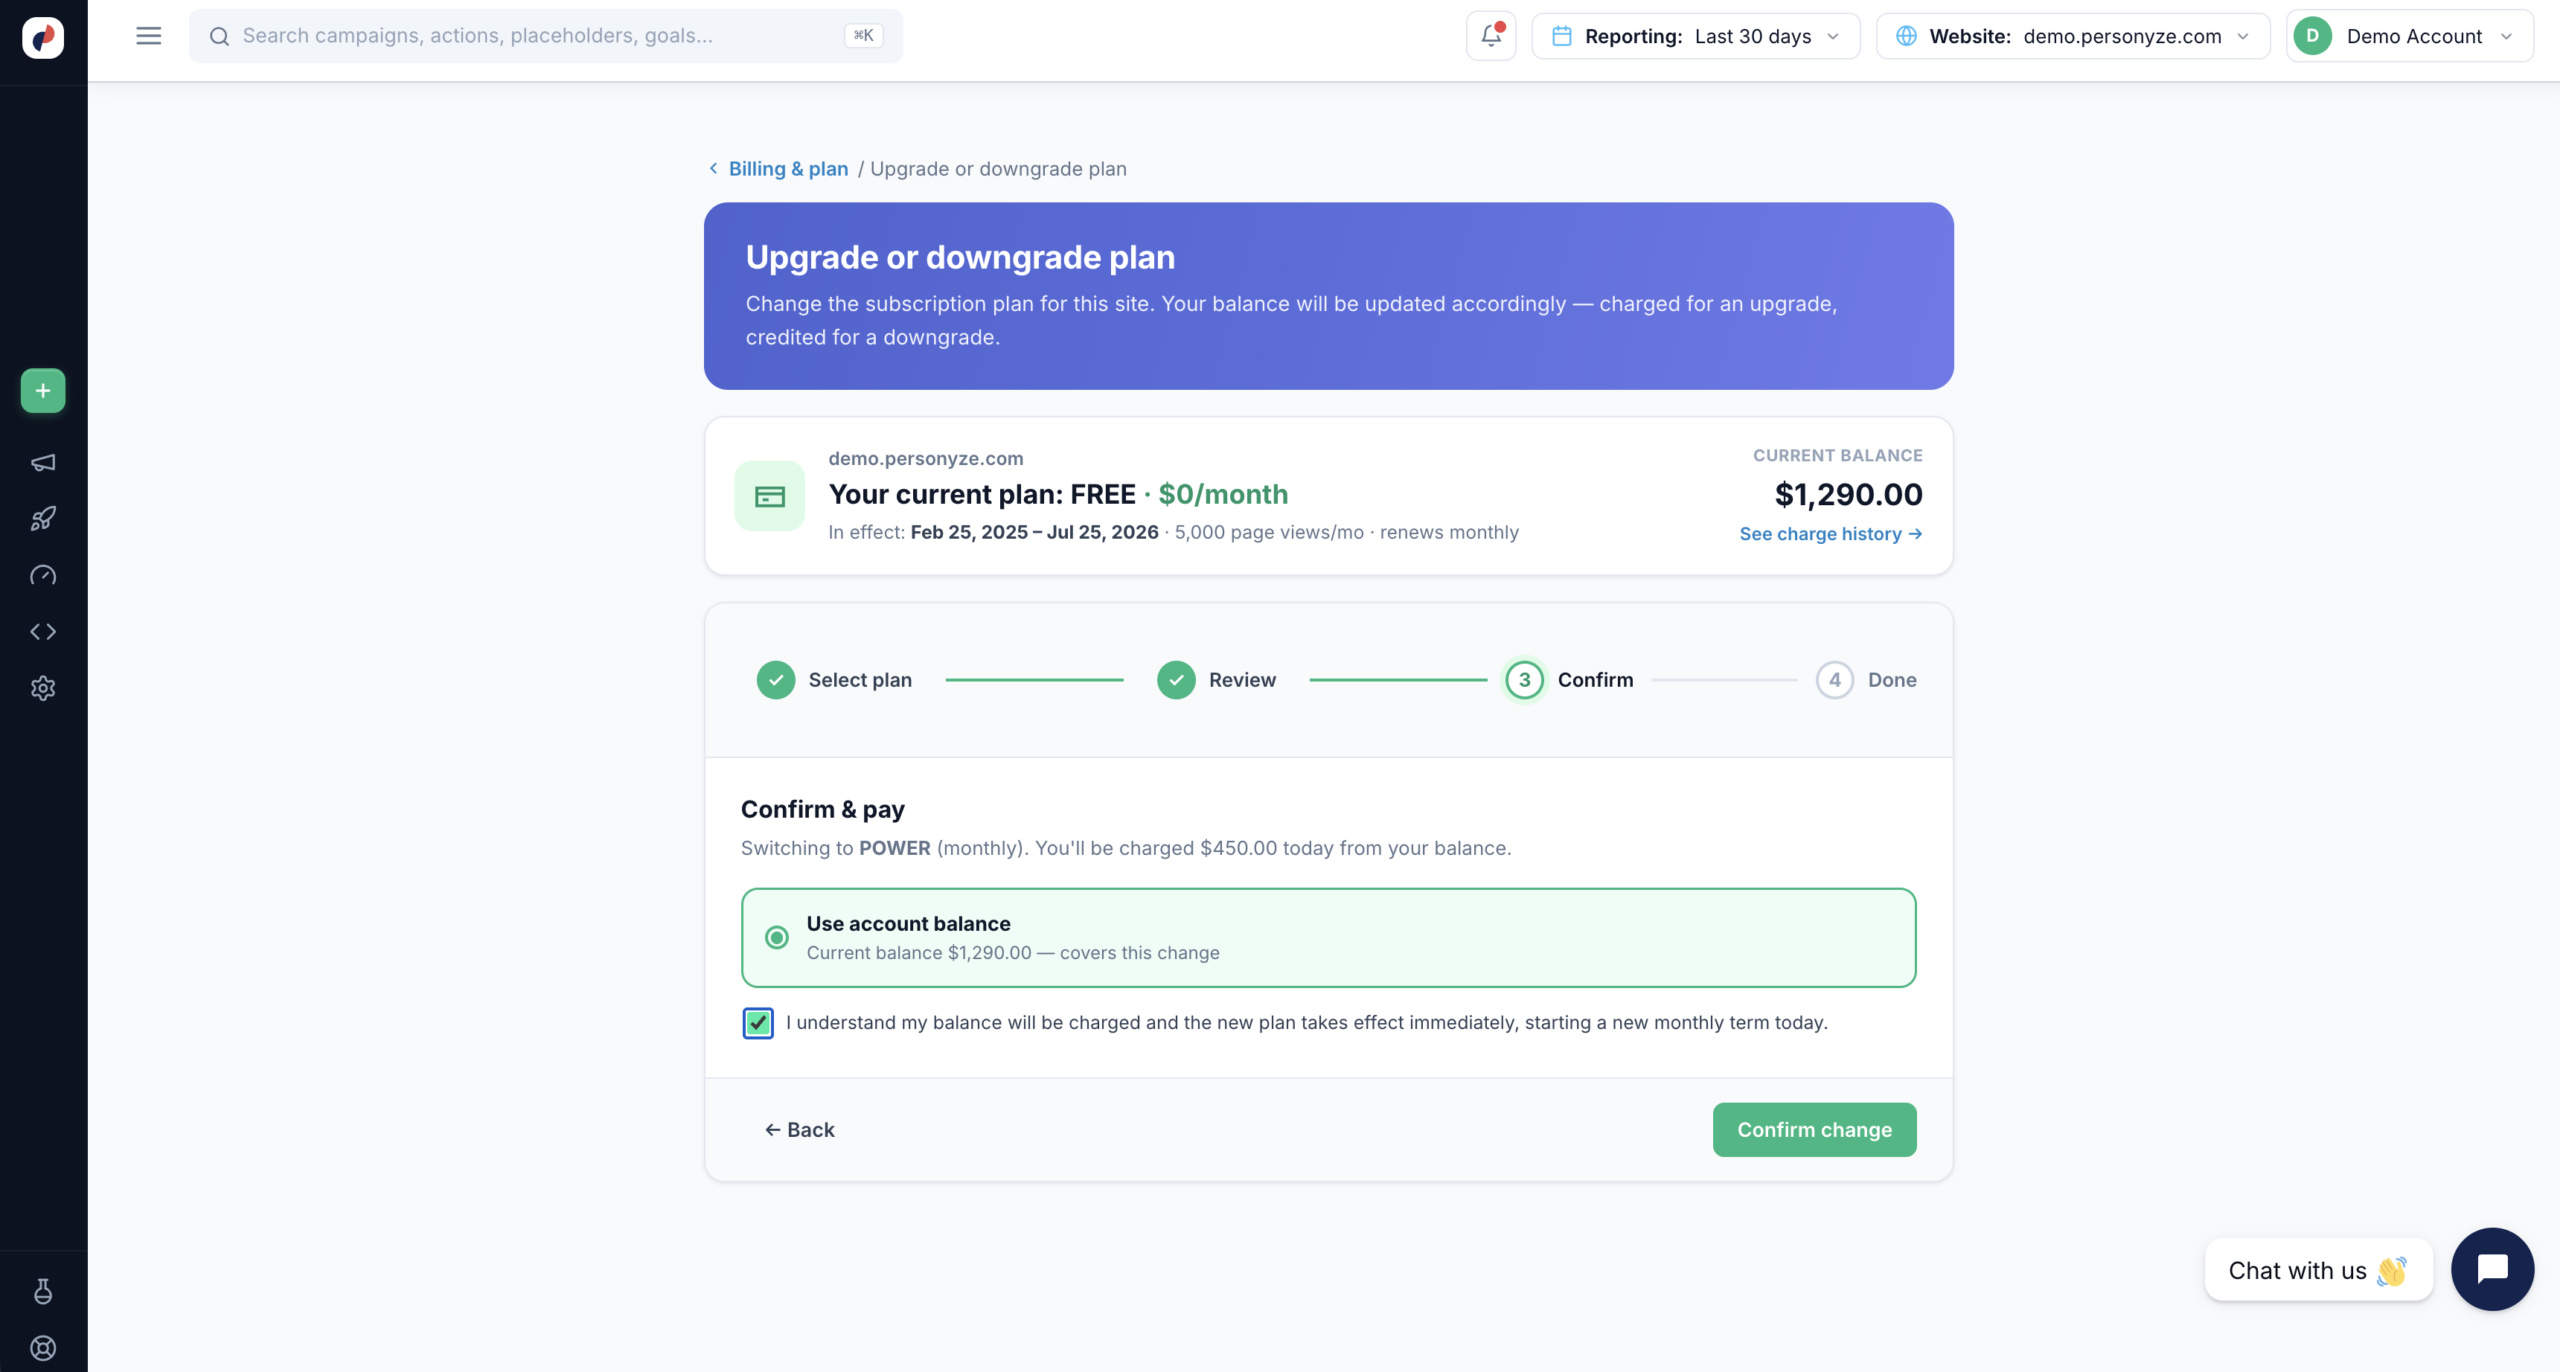Click the Personyze logo icon
The height and width of the screenshot is (1372, 2560).
pyautogui.click(x=43, y=38)
